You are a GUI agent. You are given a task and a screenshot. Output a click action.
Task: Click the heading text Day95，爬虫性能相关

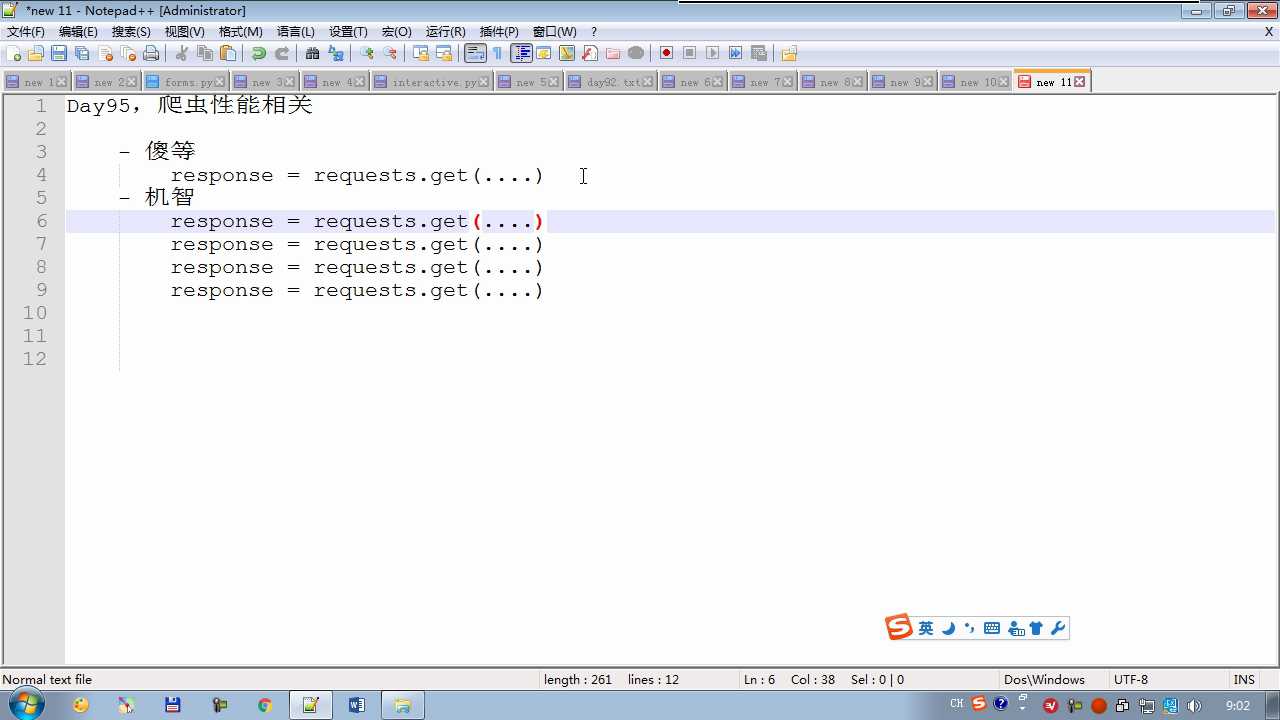pos(190,105)
